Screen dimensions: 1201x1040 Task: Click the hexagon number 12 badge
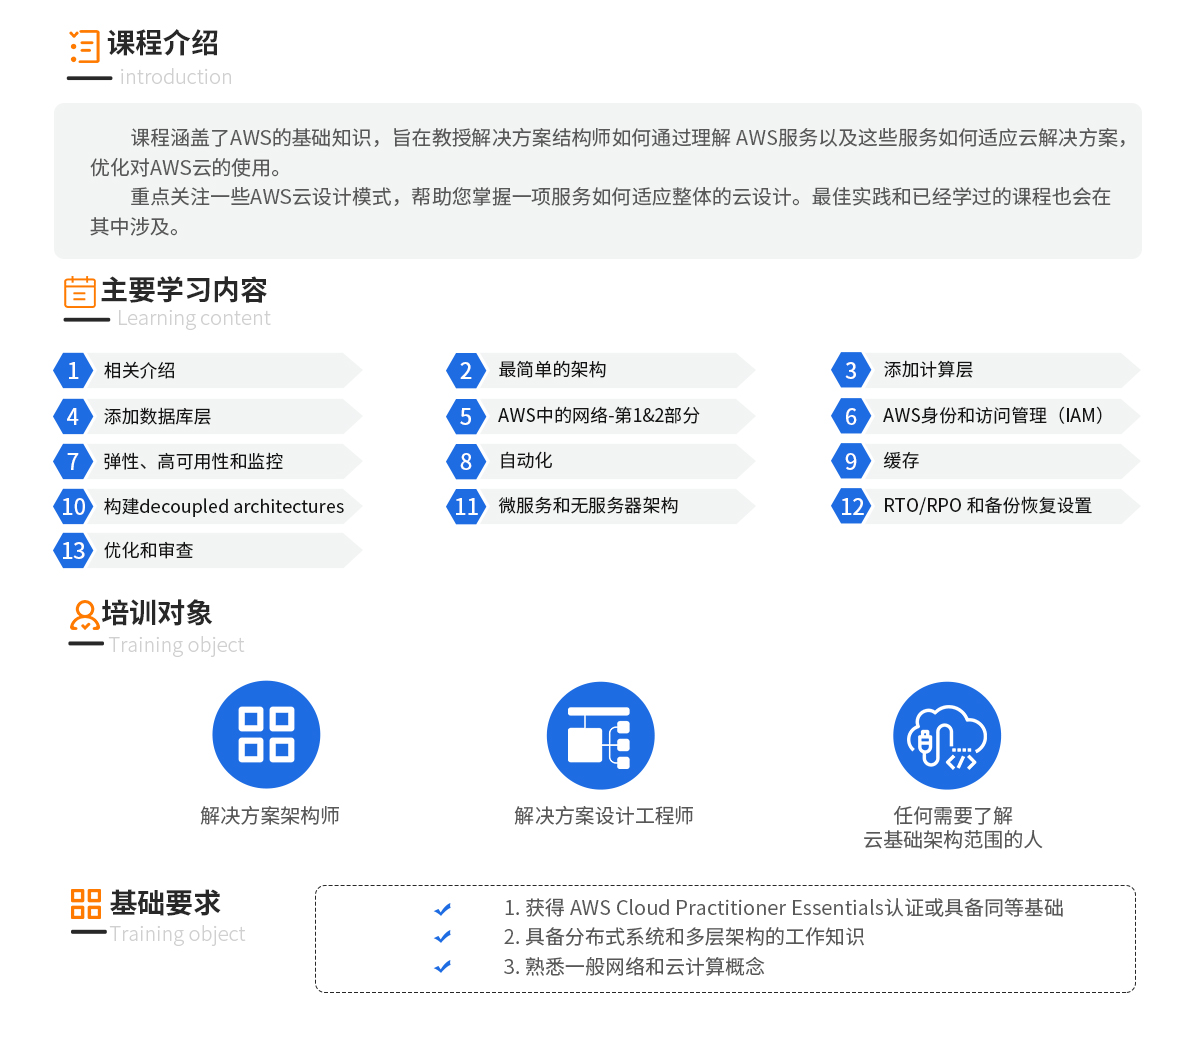pos(851,506)
